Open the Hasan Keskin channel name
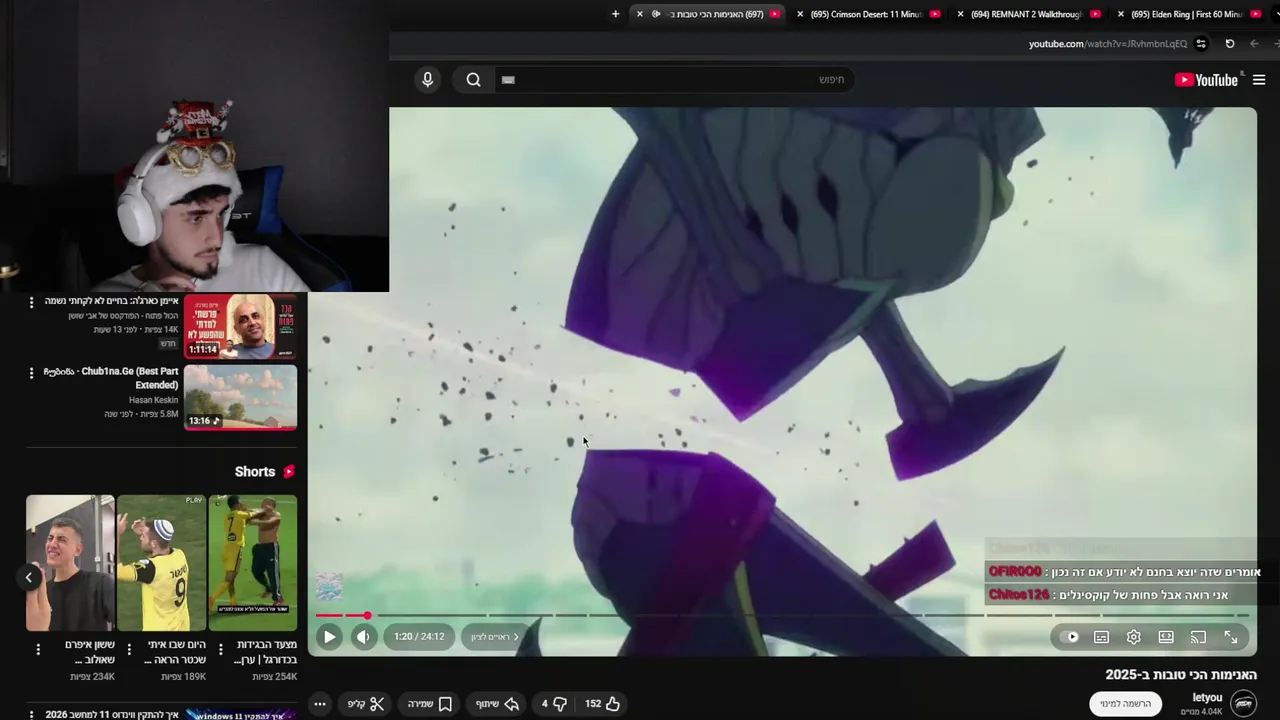The height and width of the screenshot is (720, 1280). tap(153, 400)
